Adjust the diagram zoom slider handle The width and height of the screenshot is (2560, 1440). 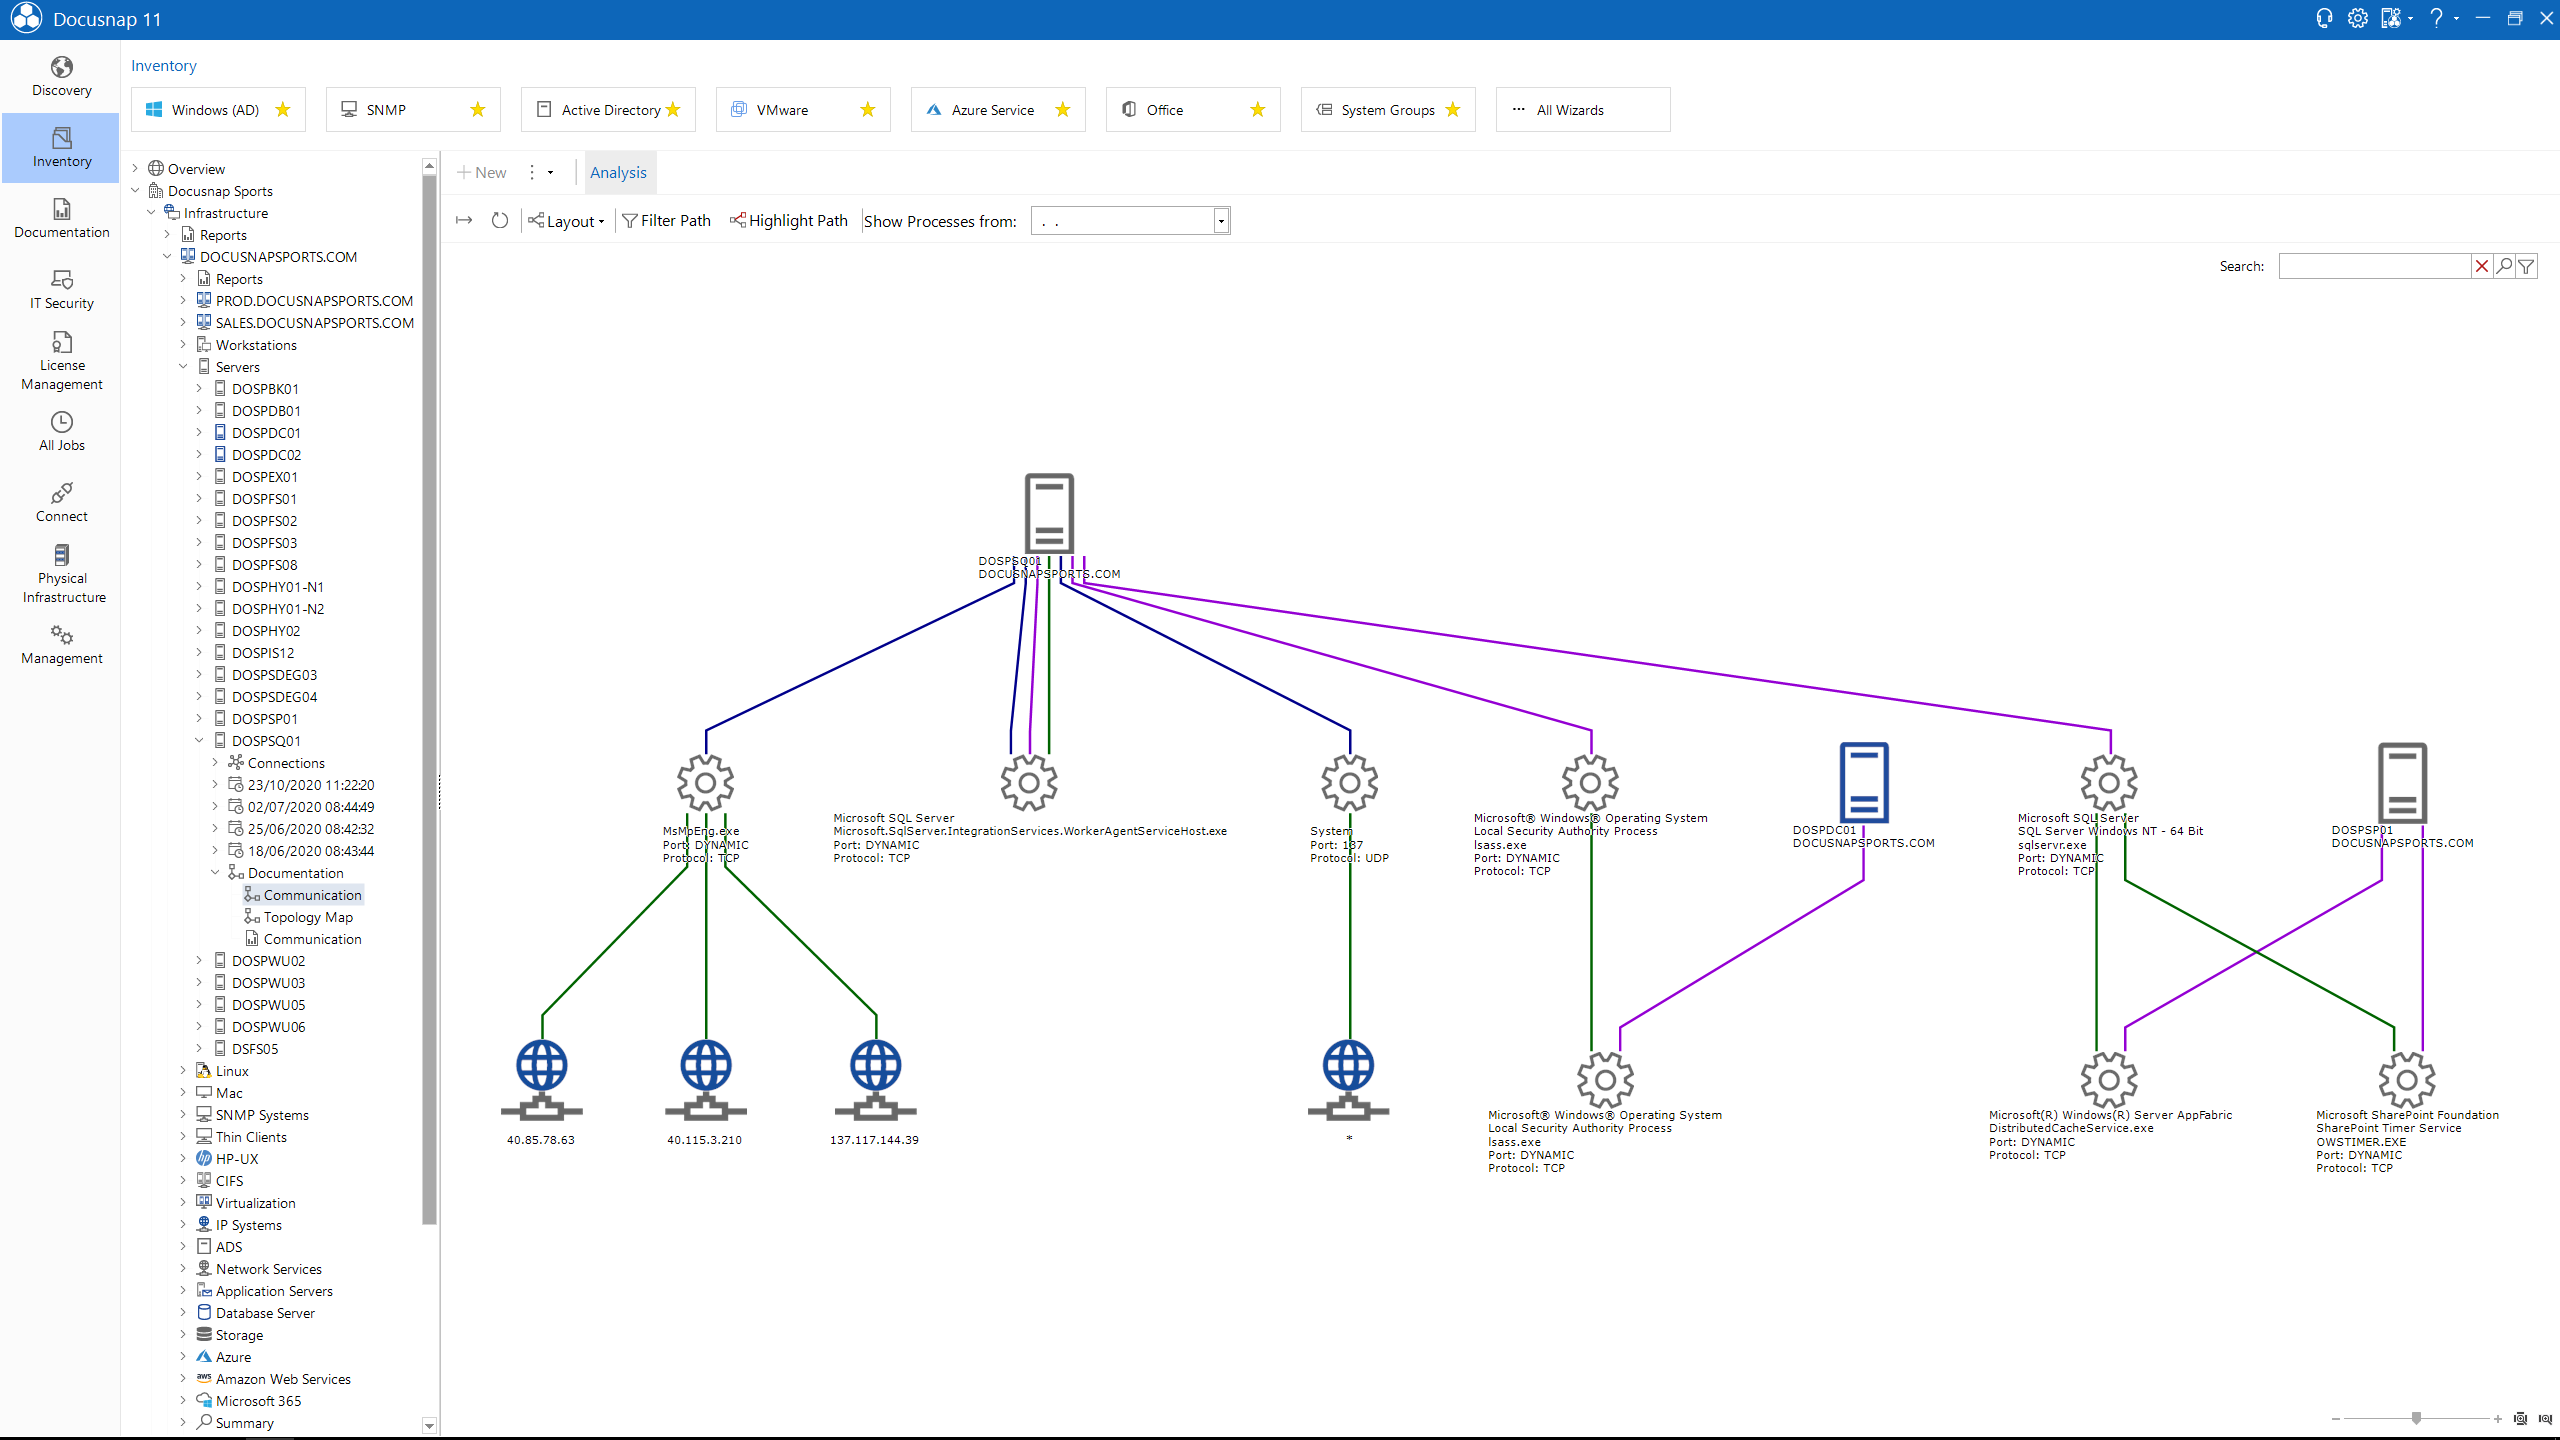click(2416, 1418)
